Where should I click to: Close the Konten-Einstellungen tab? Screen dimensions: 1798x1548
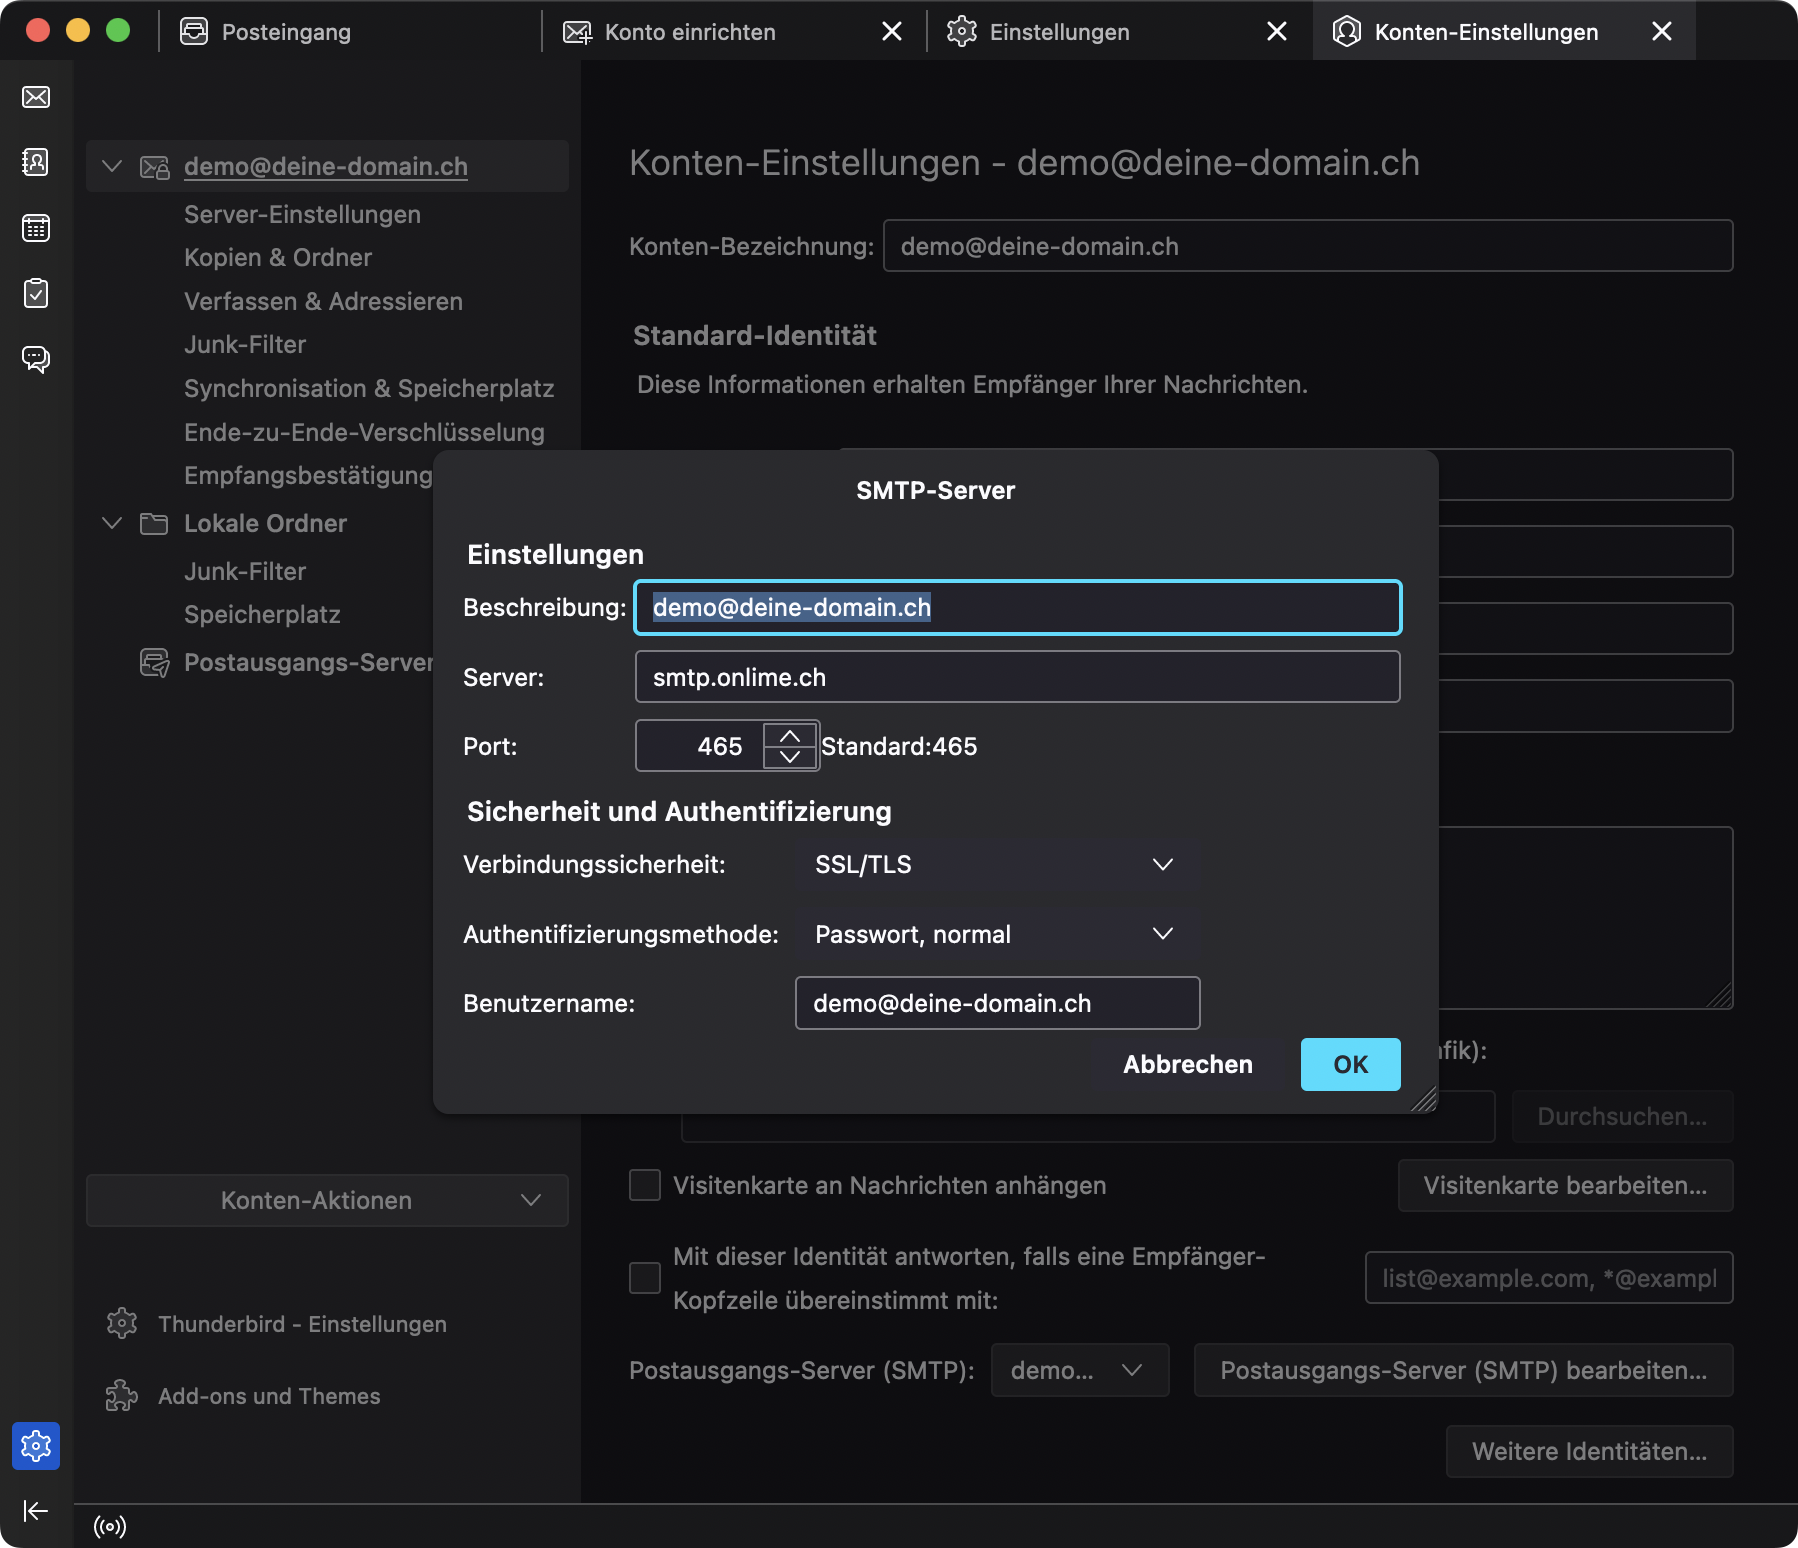1661,31
